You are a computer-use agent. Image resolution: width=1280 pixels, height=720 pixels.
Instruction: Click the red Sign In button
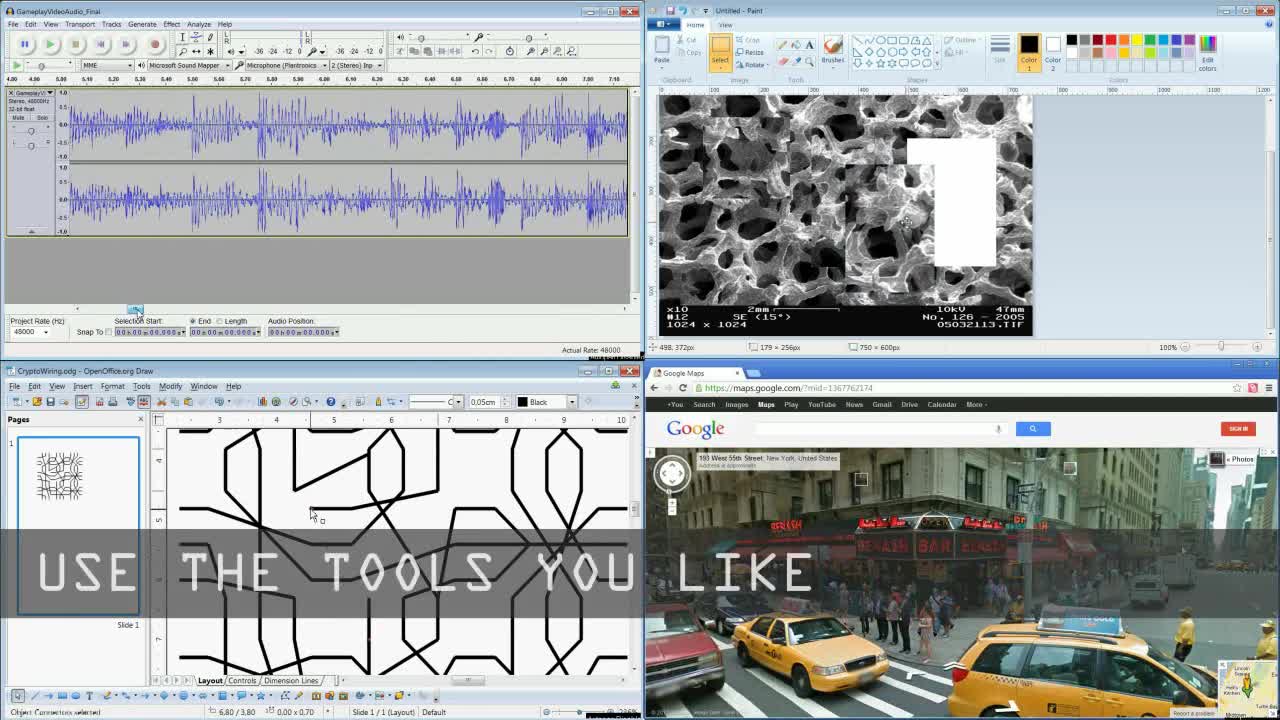[1237, 429]
